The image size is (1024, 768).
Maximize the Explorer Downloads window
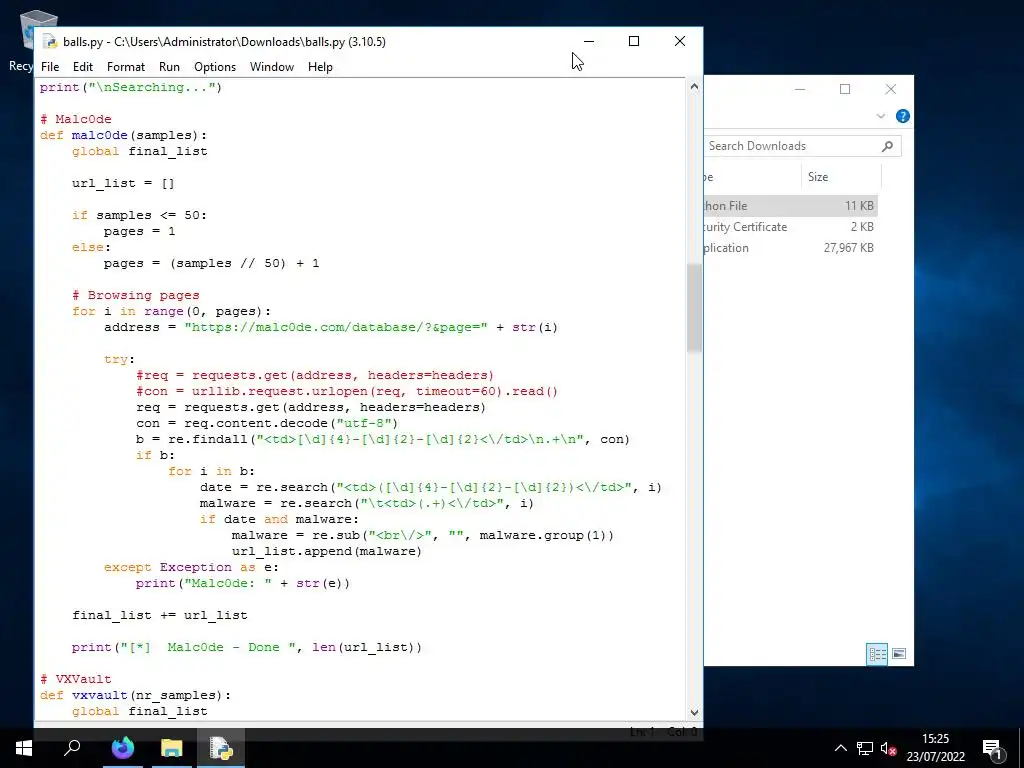pos(845,89)
